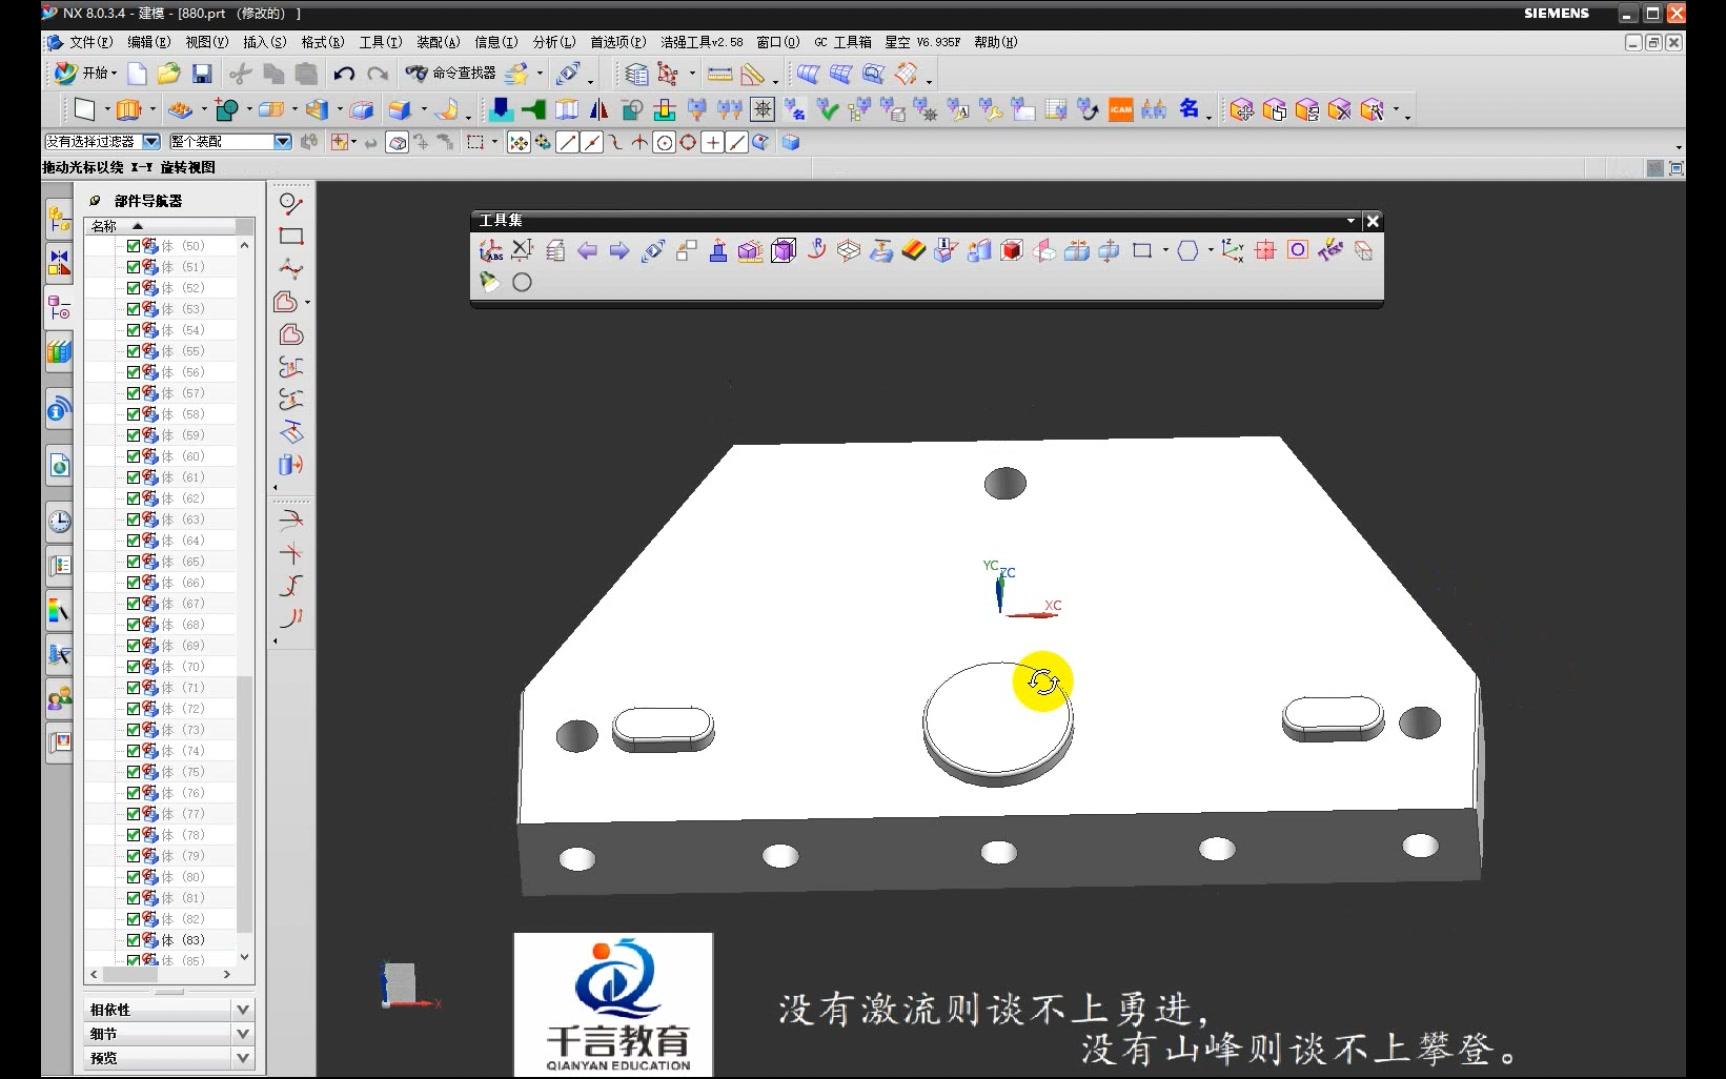Click the iCAM icon in the toolbar

pyautogui.click(x=1119, y=109)
